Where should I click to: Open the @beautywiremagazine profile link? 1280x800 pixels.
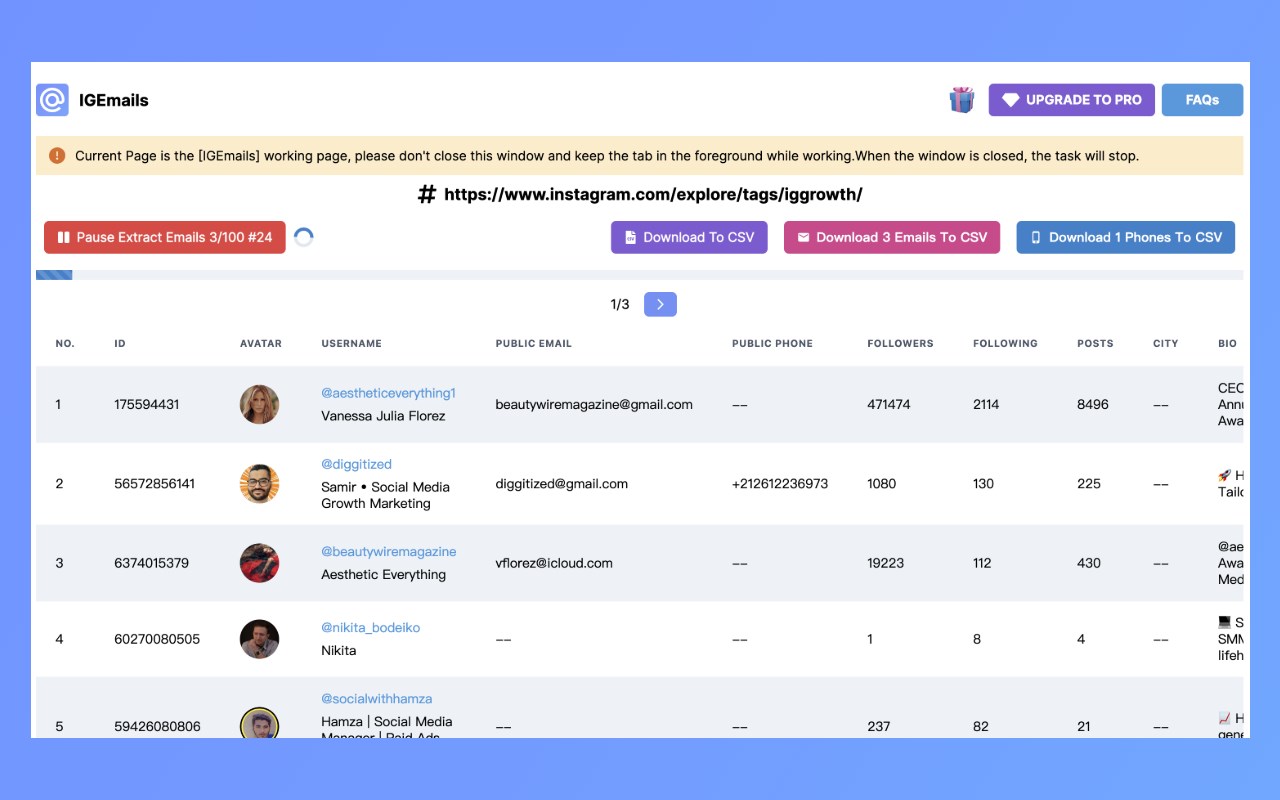click(x=388, y=551)
